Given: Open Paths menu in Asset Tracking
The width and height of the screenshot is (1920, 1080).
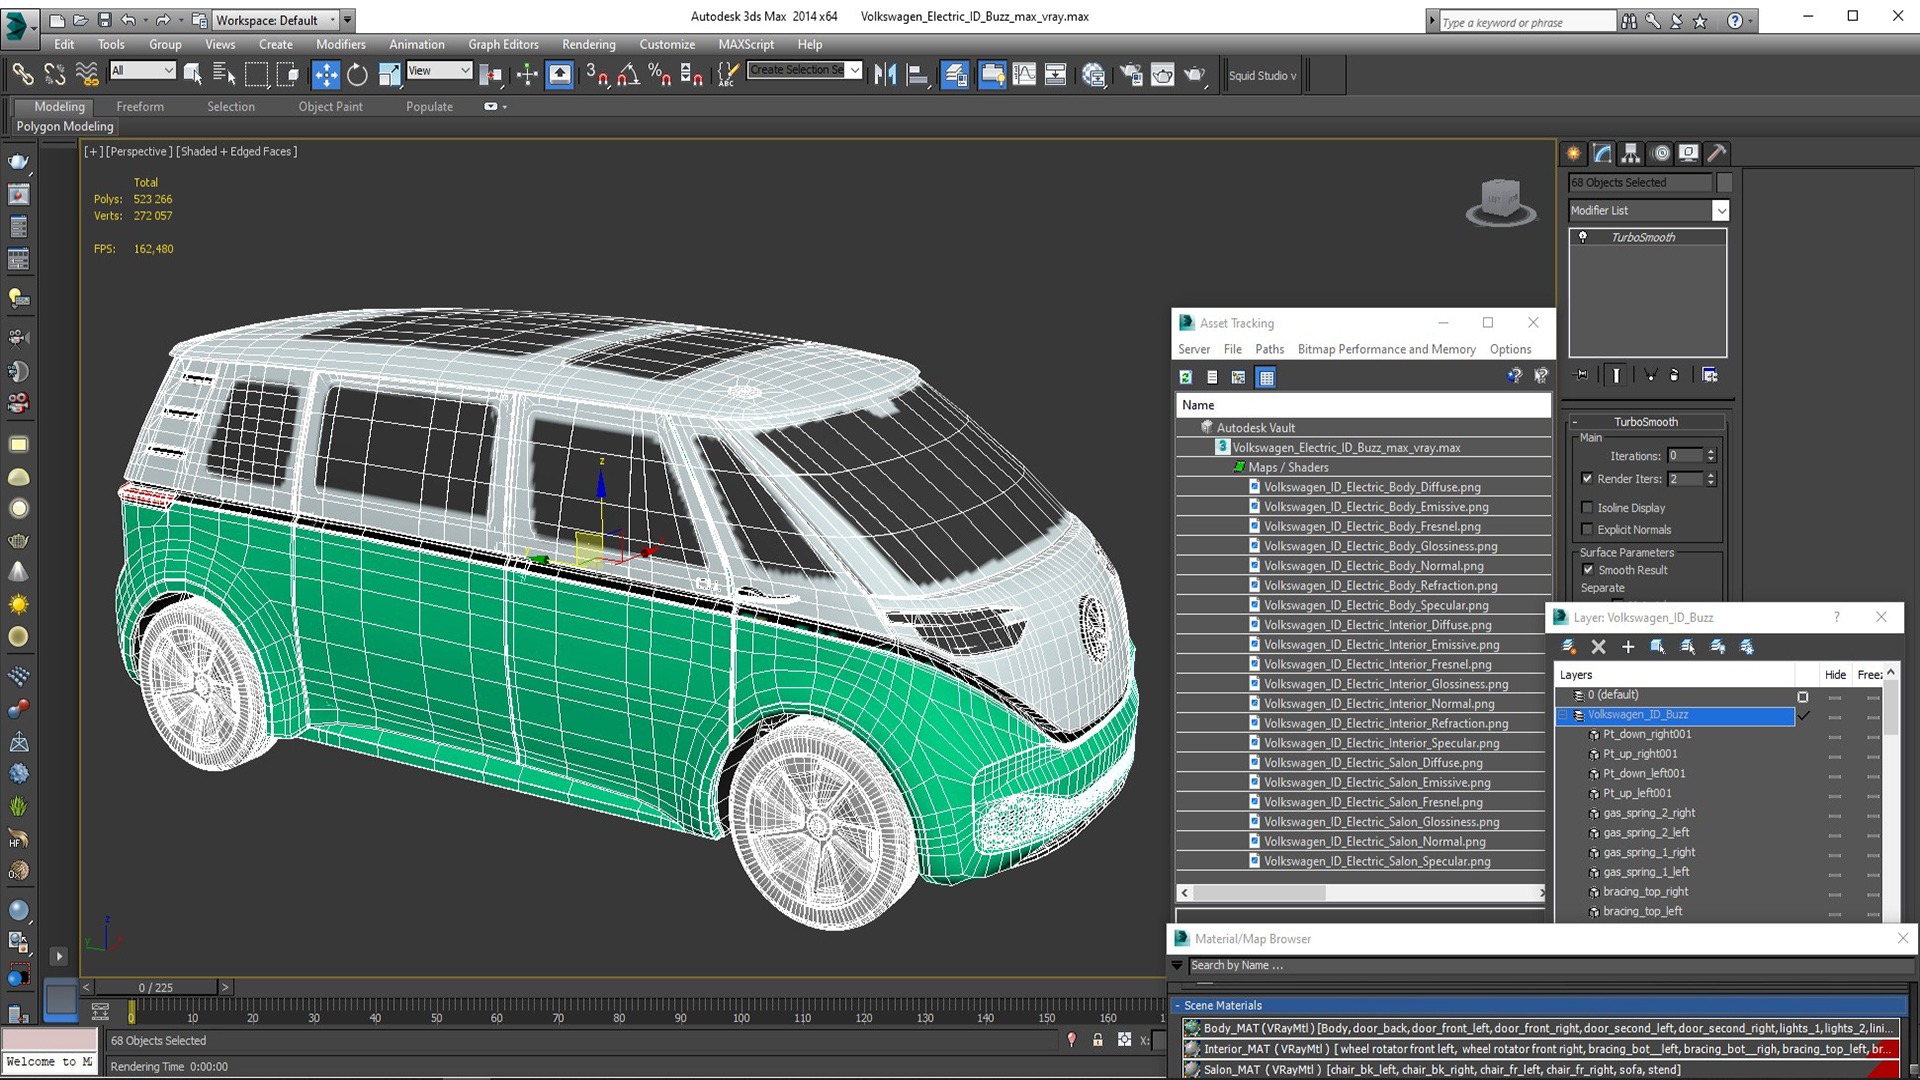Looking at the screenshot, I should (x=1269, y=349).
